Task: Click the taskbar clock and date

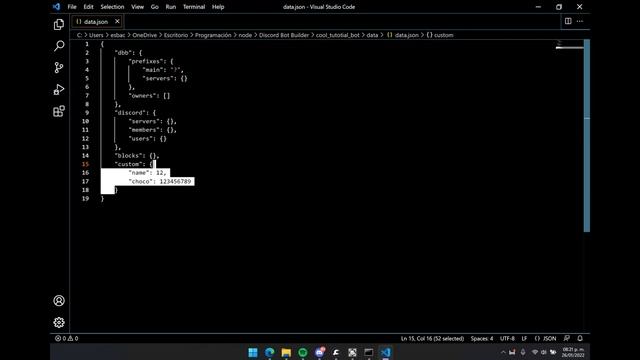Action: tap(573, 352)
